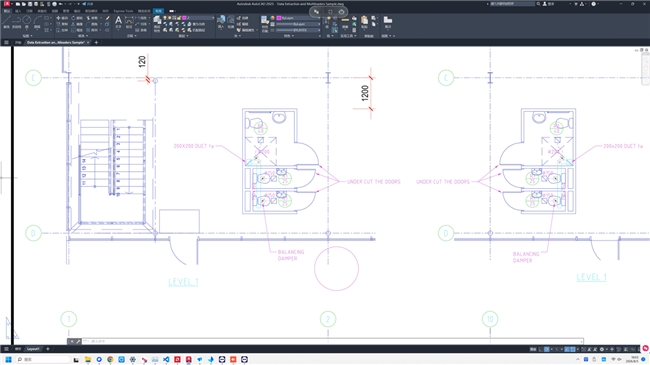This screenshot has height=365, width=650.
Task: Toggle the highlighted object snap status button
Action: [x=572, y=349]
